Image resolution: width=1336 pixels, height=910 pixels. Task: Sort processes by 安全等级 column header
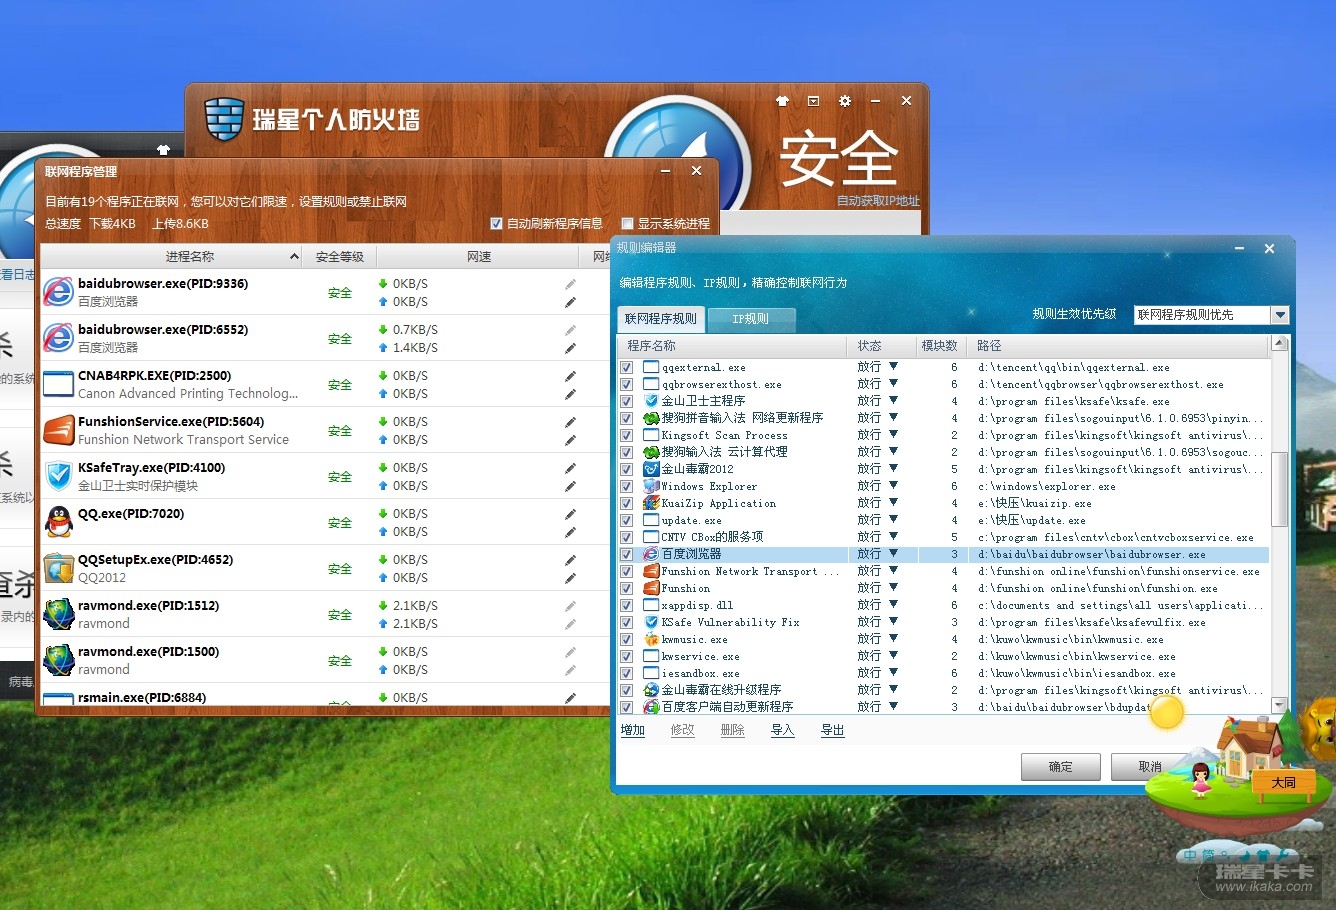(339, 257)
